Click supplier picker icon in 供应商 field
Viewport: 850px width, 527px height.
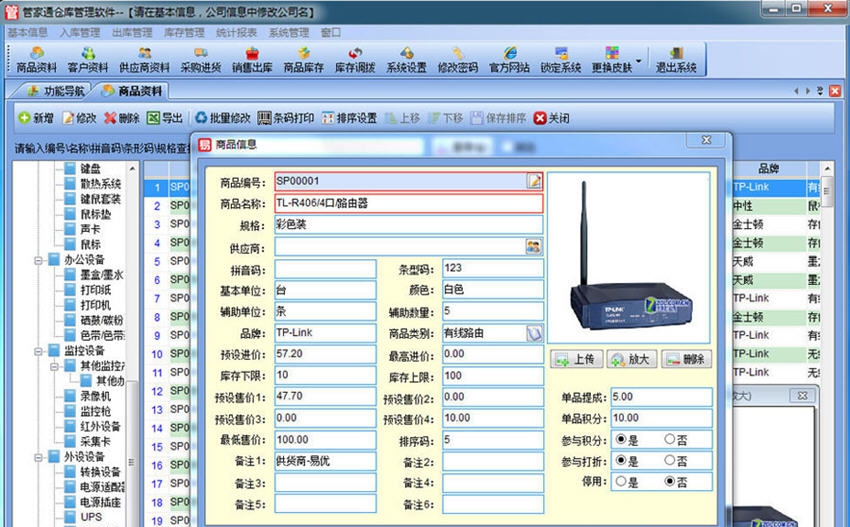click(533, 247)
